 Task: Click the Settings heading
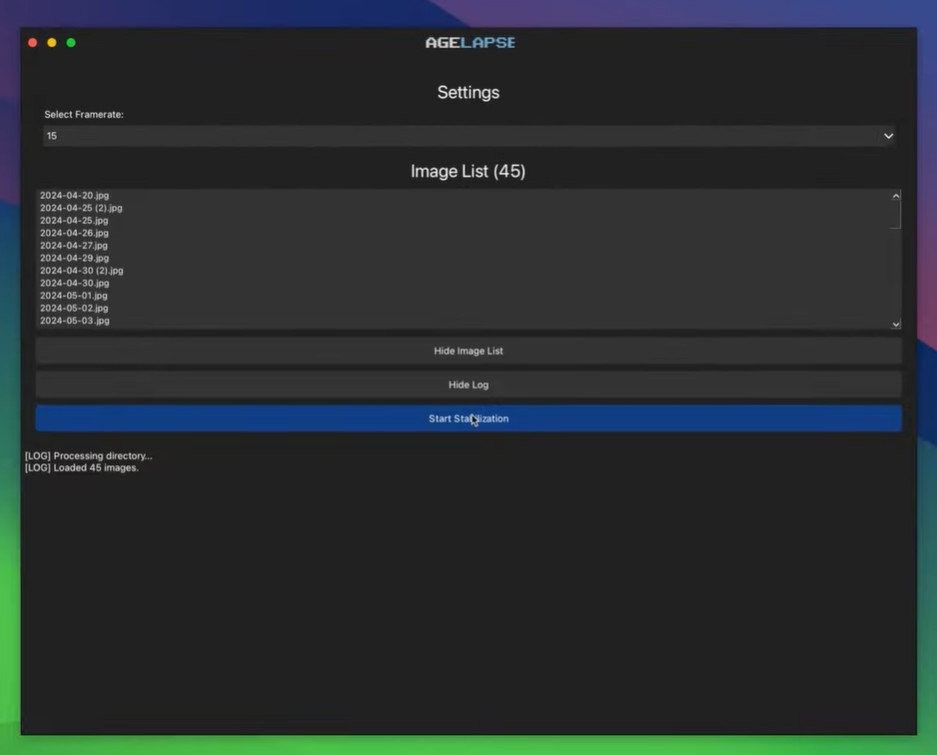(468, 93)
